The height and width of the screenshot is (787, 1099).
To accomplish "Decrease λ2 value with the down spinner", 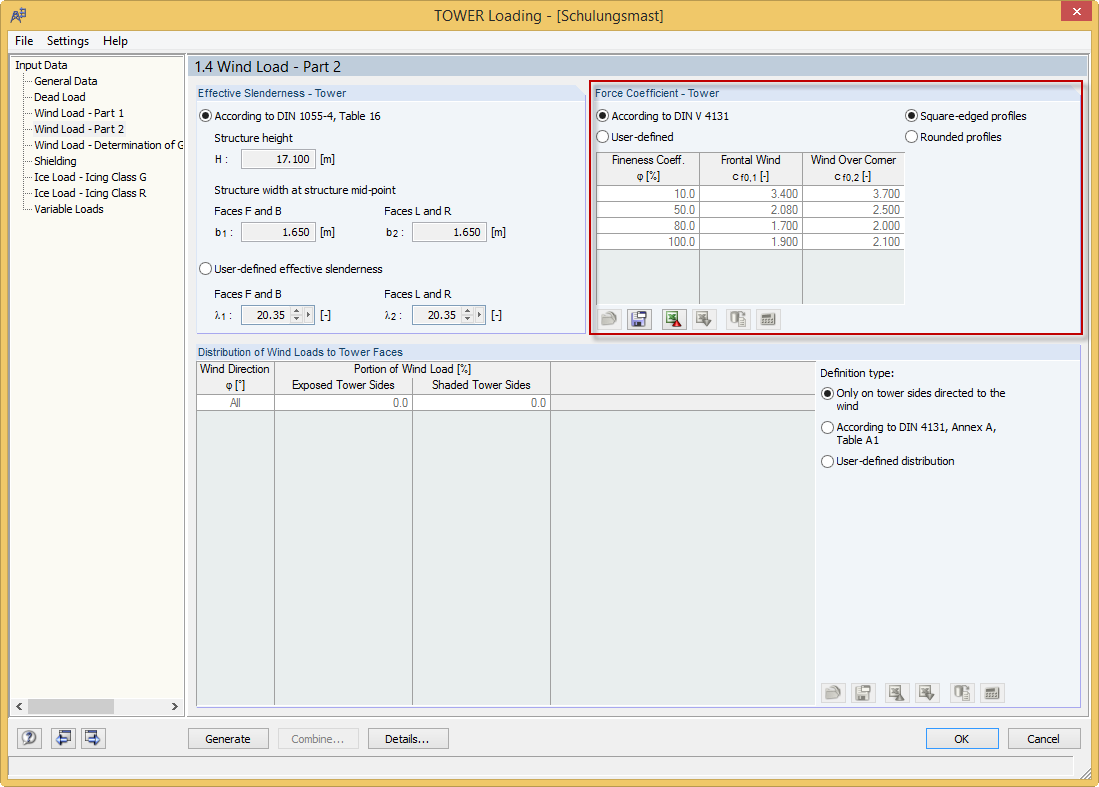I will [467, 319].
